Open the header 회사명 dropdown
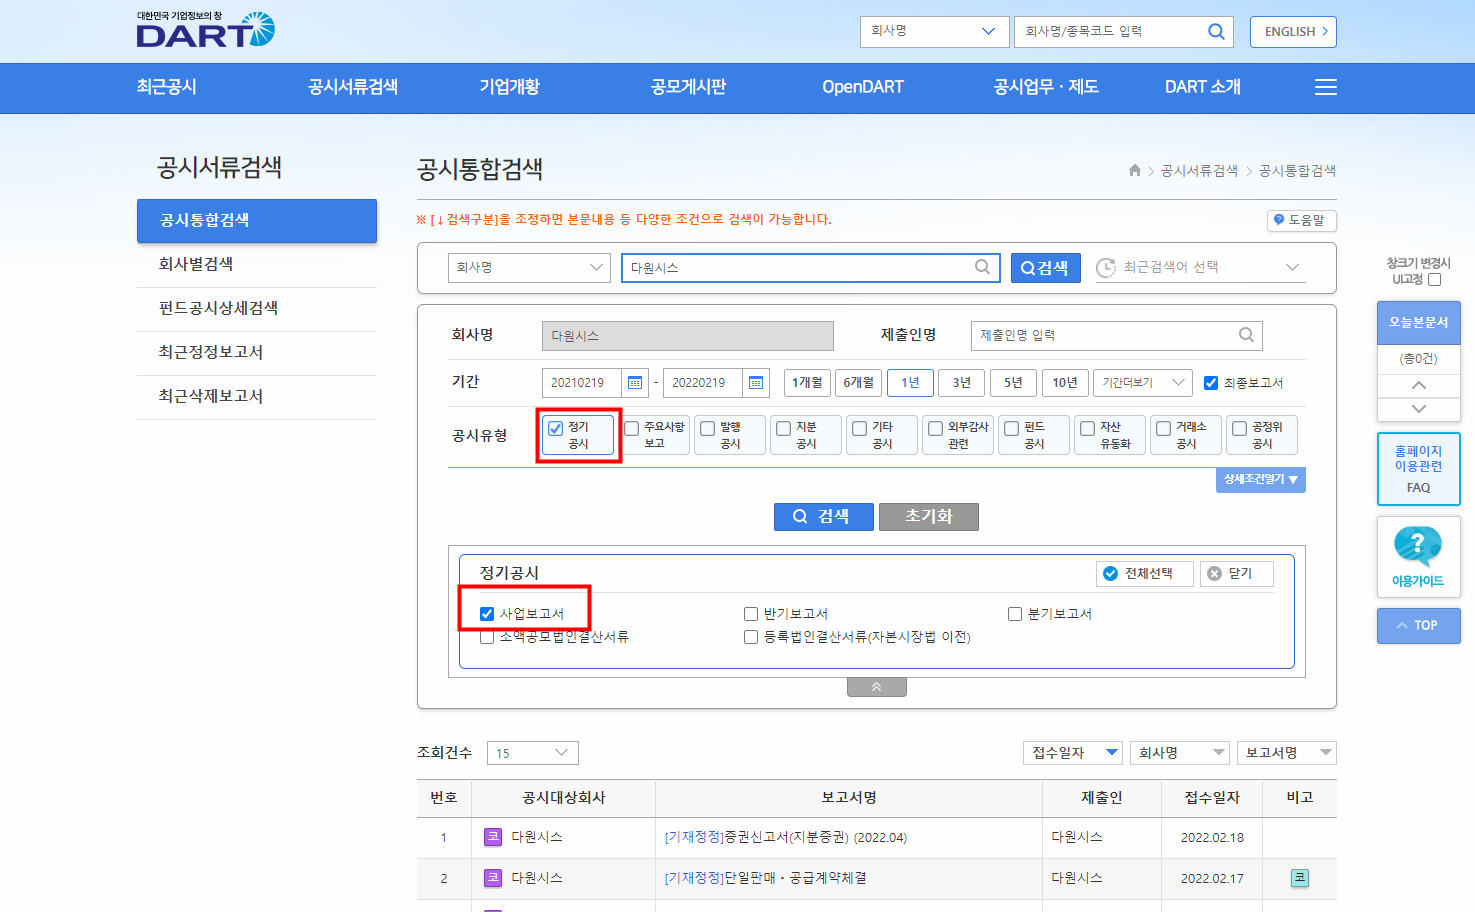The height and width of the screenshot is (912, 1475). (934, 31)
